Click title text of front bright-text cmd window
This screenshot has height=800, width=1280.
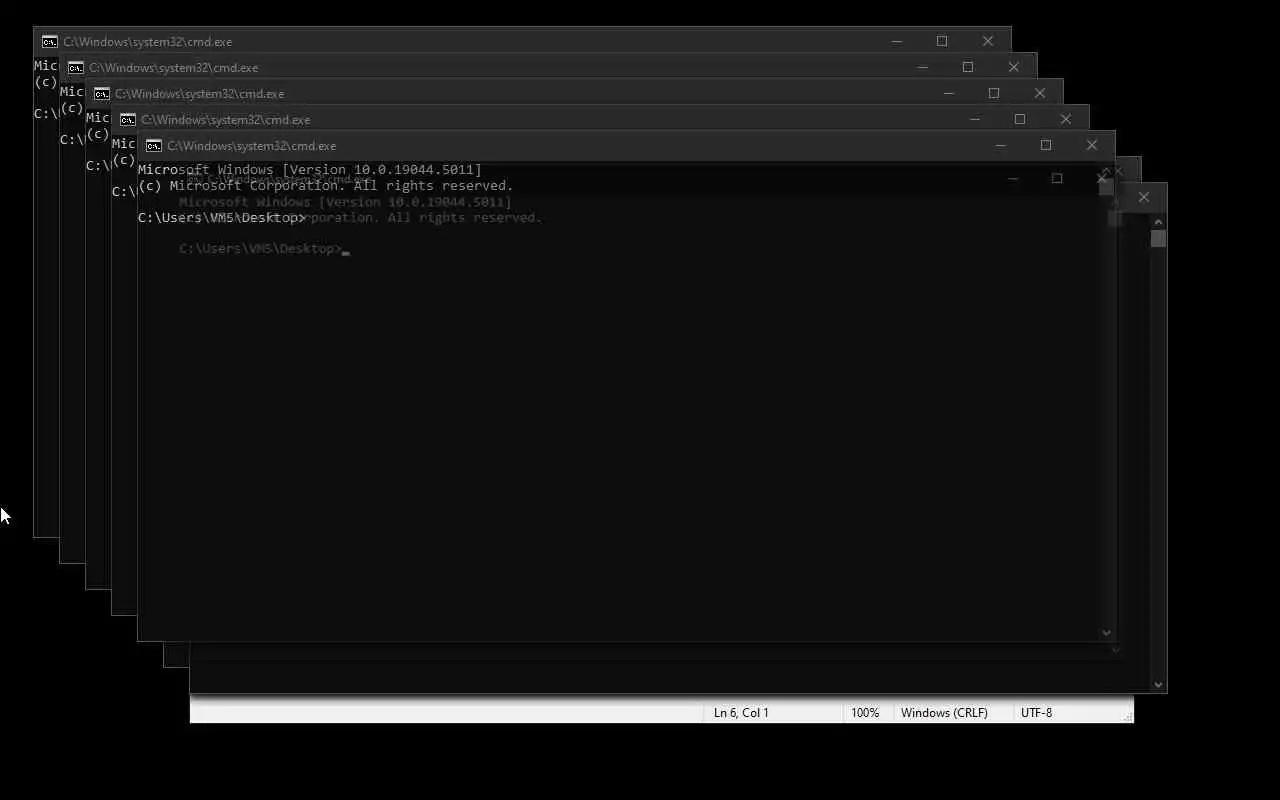click(x=252, y=146)
